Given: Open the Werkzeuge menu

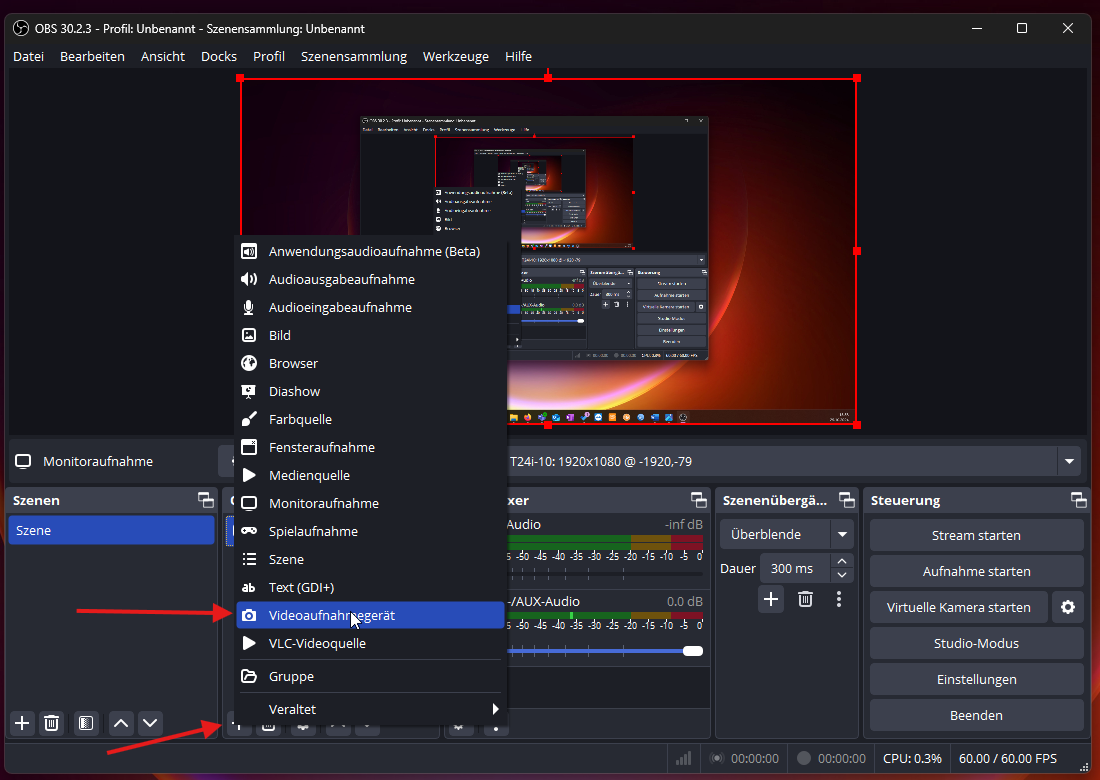Looking at the screenshot, I should (455, 56).
